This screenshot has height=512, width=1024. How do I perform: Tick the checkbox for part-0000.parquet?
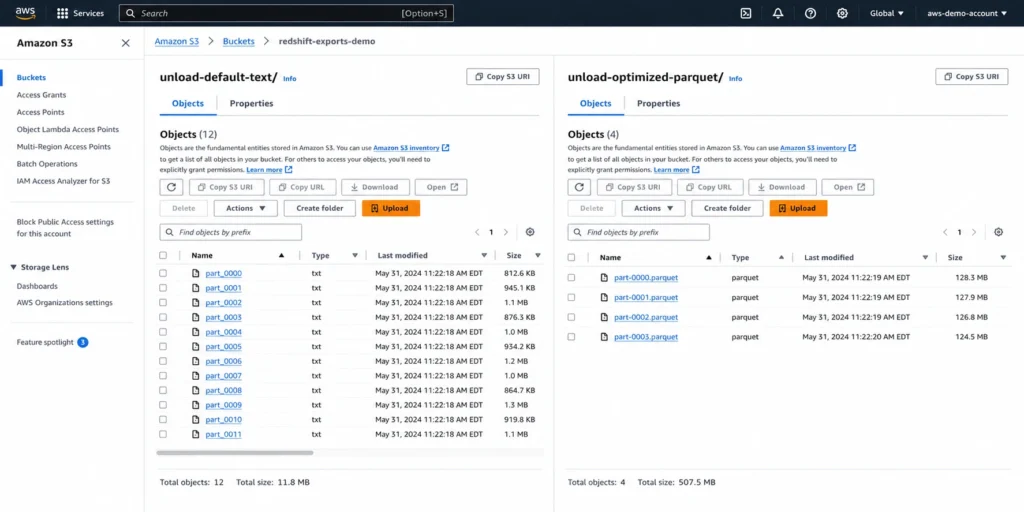(571, 278)
